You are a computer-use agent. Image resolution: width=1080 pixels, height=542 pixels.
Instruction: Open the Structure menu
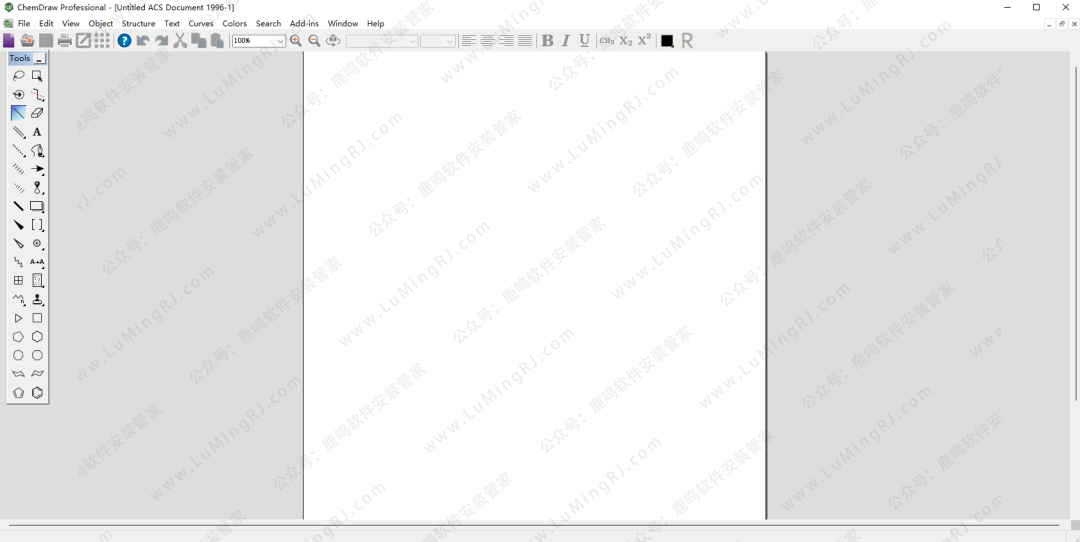[x=138, y=23]
